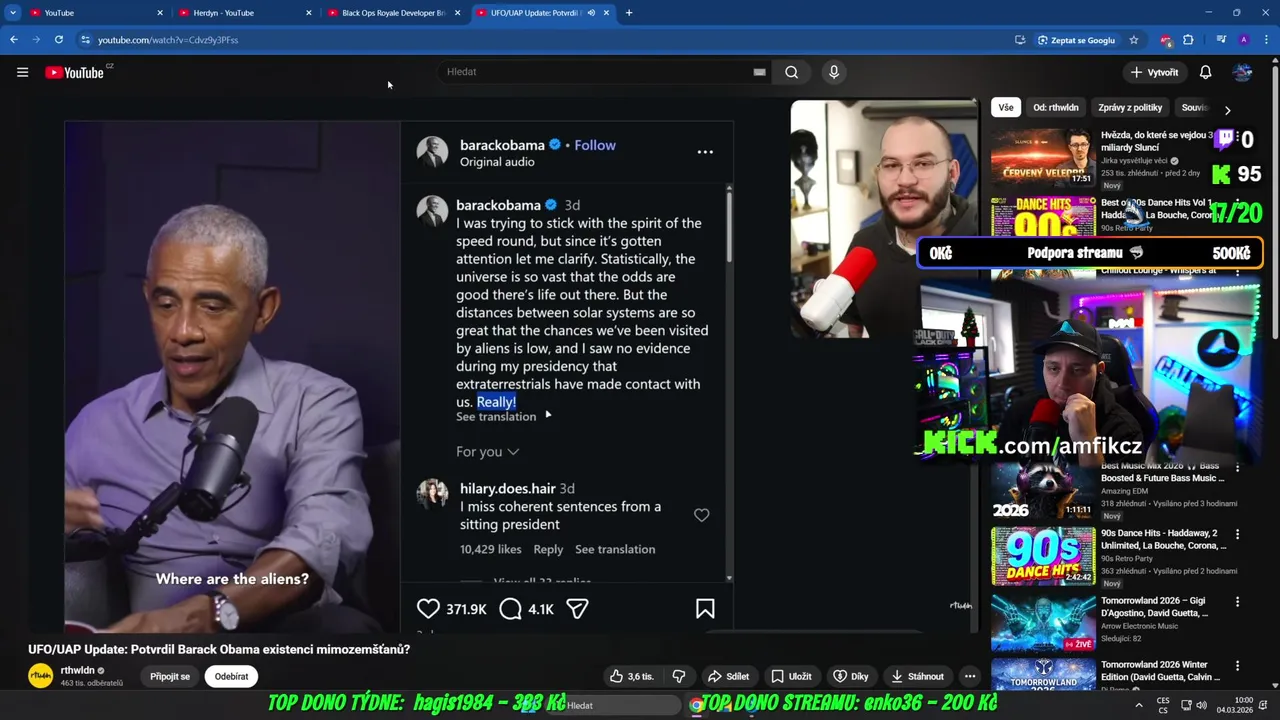The image size is (1280, 720).
Task: Click the Instagram like heart showing 371.9K
Action: coord(428,608)
